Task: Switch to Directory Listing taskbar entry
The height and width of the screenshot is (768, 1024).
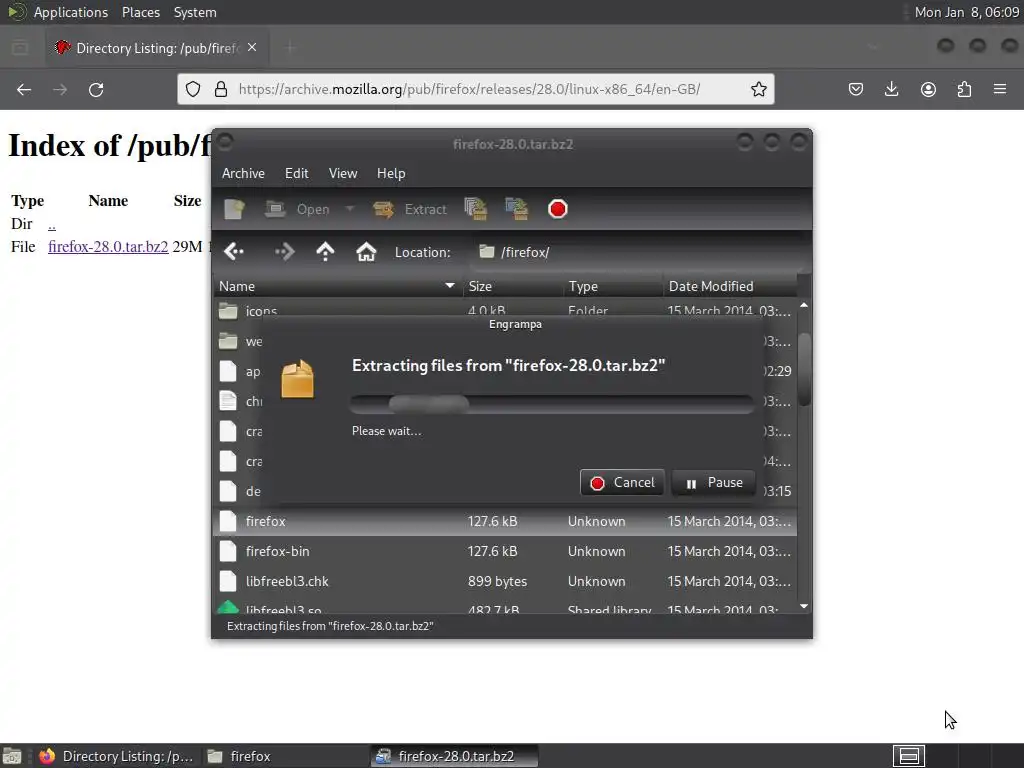Action: (116, 756)
